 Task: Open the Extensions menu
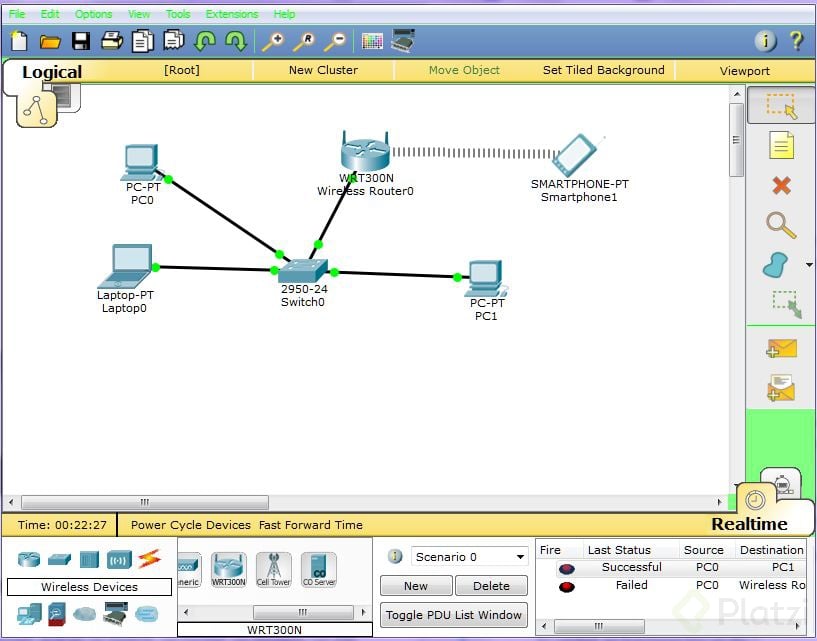(x=232, y=14)
